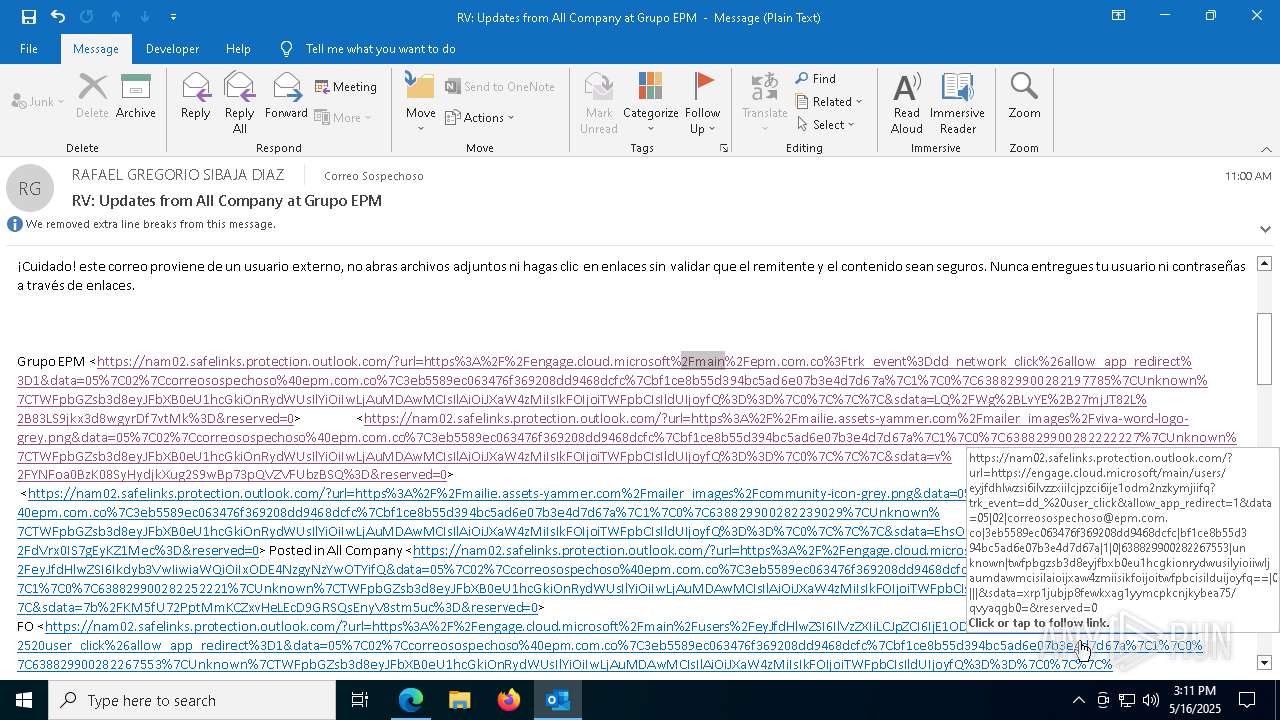Click the taskbar volume icon
This screenshot has height=720, width=1280.
[x=1151, y=700]
